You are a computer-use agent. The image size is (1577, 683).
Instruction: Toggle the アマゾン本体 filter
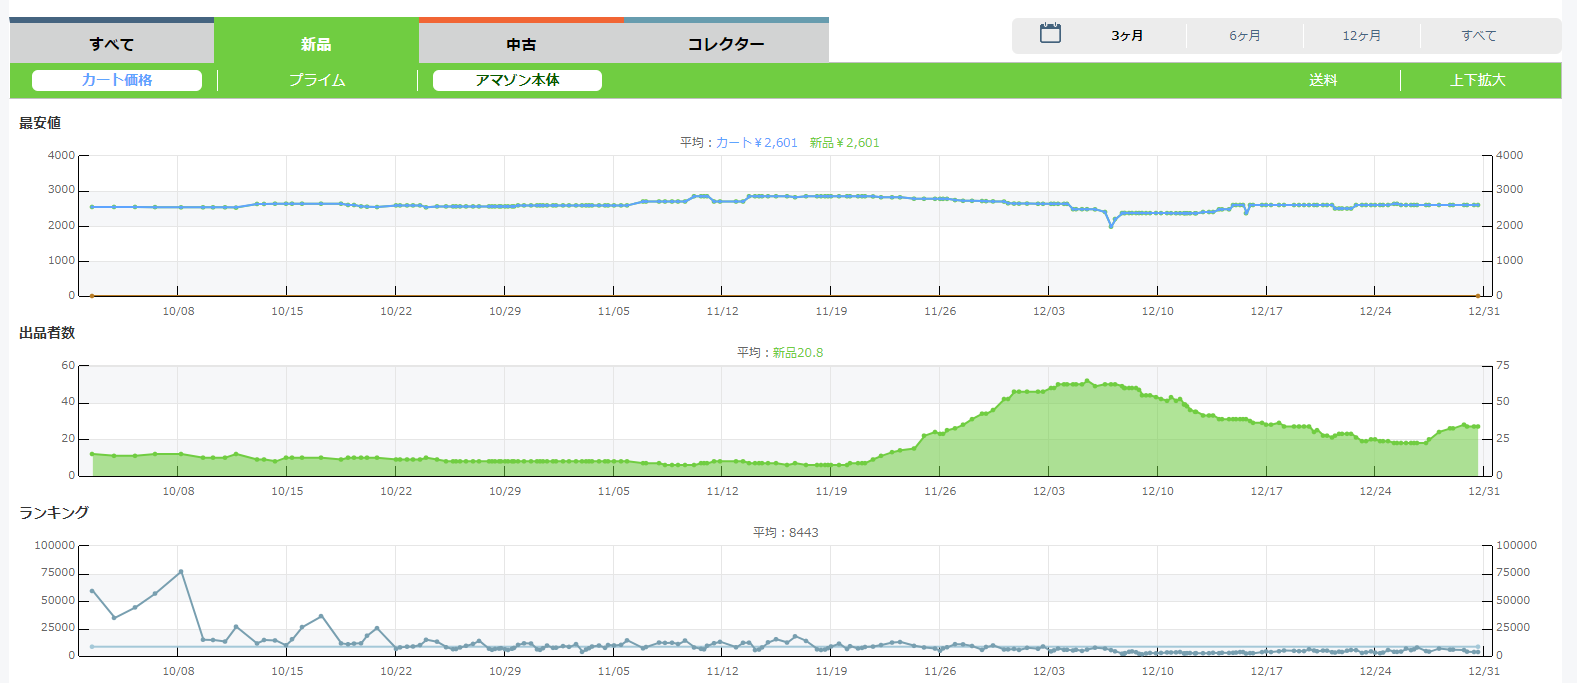517,80
